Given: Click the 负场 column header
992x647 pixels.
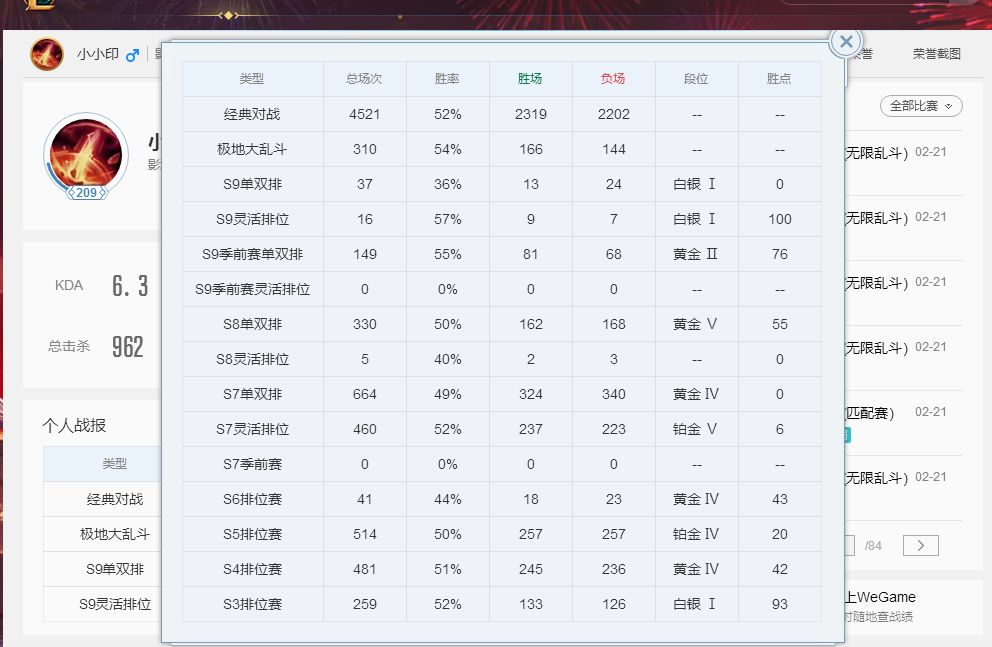Looking at the screenshot, I should click(613, 79).
